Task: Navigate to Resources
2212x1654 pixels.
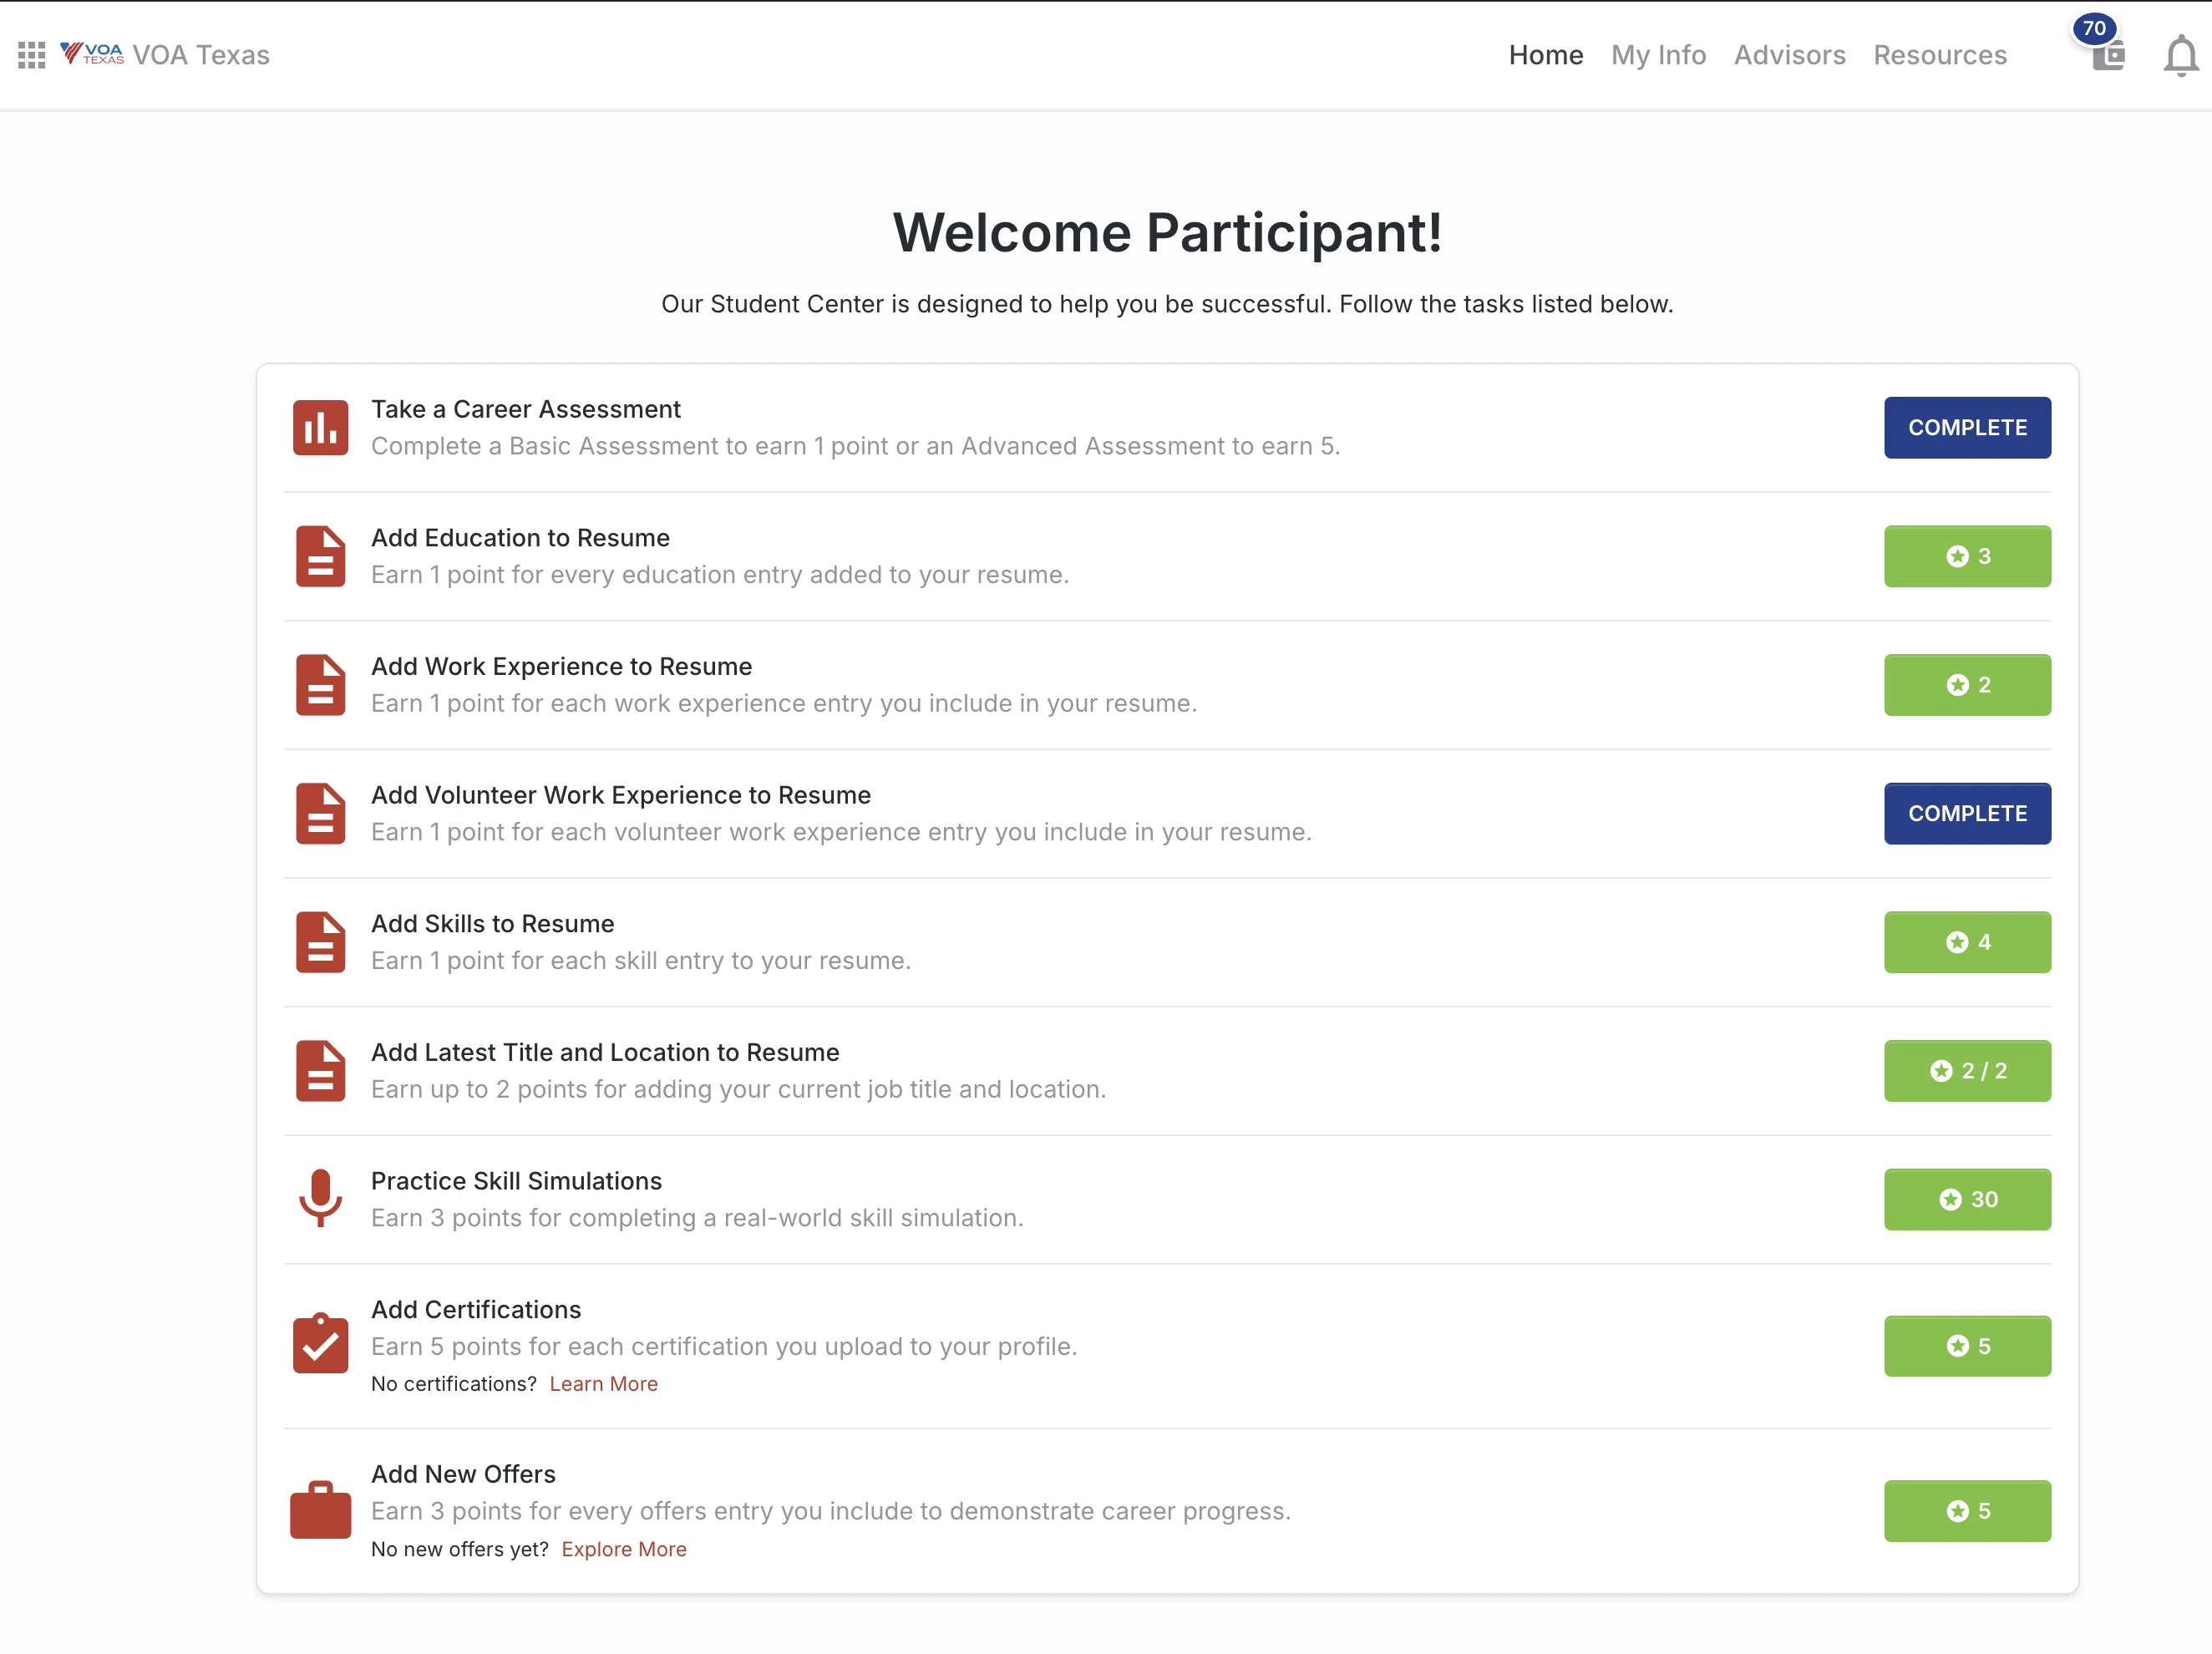Action: click(x=1940, y=55)
